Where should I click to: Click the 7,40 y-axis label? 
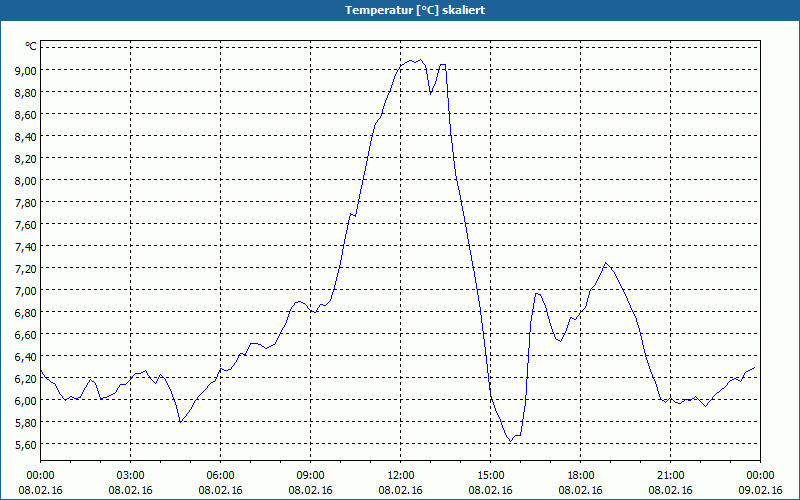click(26, 246)
